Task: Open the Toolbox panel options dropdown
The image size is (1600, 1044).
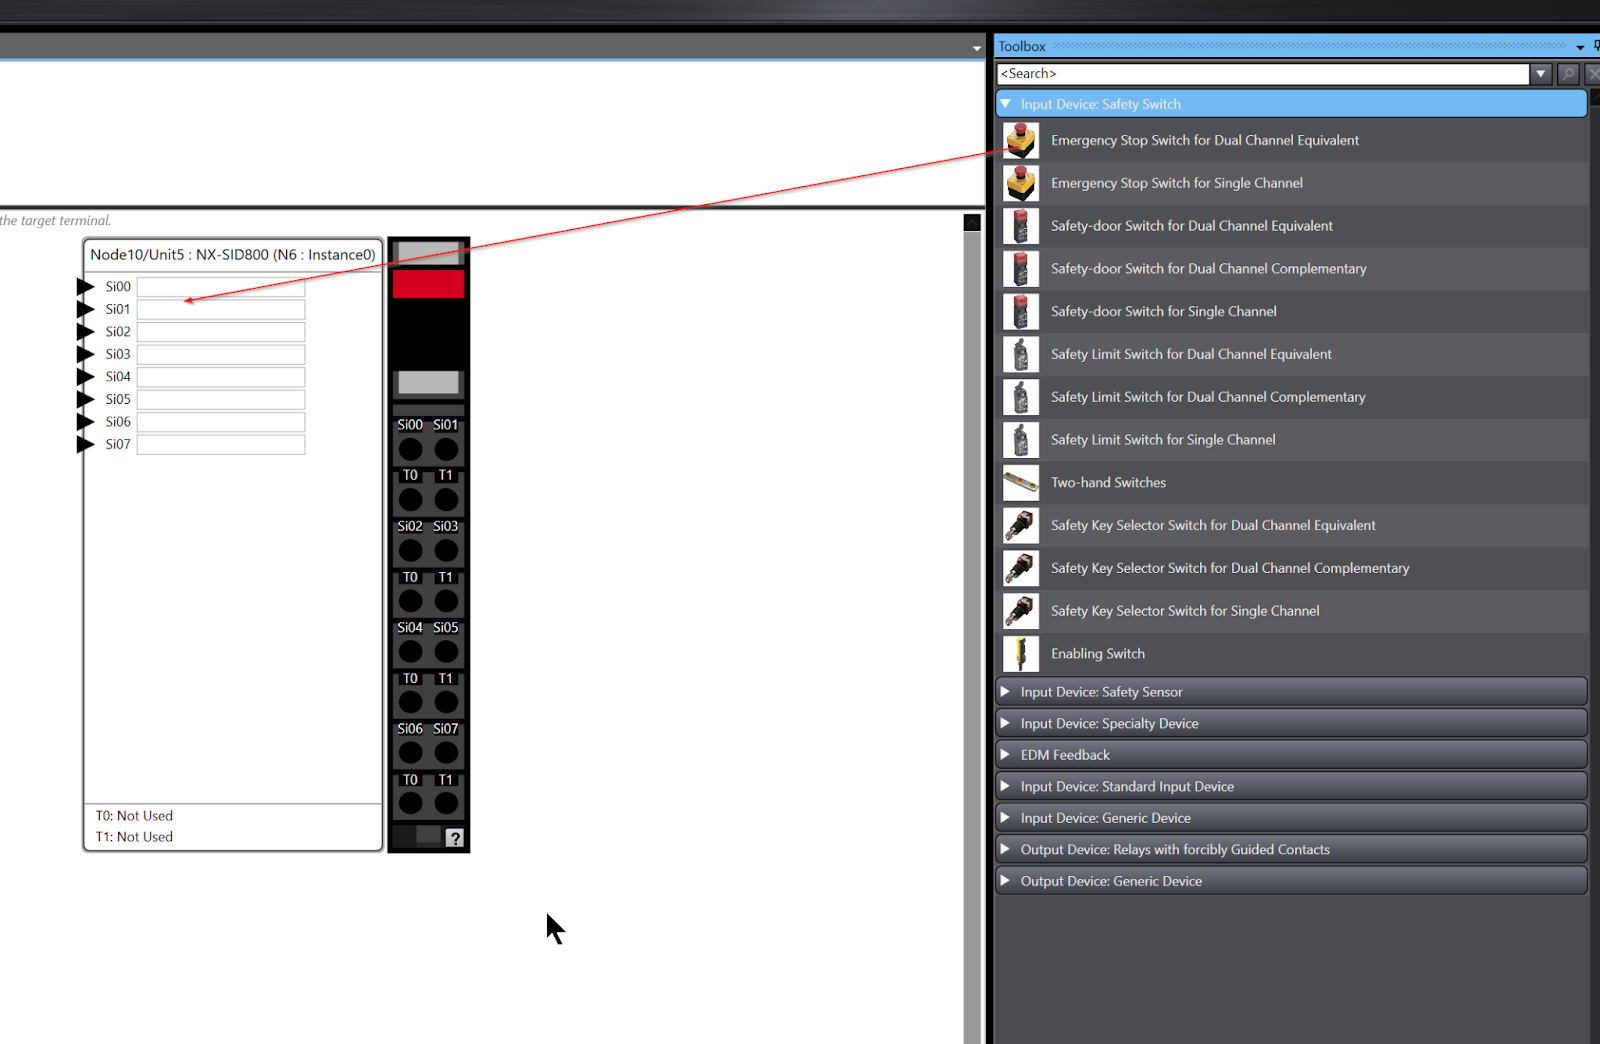Action: click(1580, 47)
